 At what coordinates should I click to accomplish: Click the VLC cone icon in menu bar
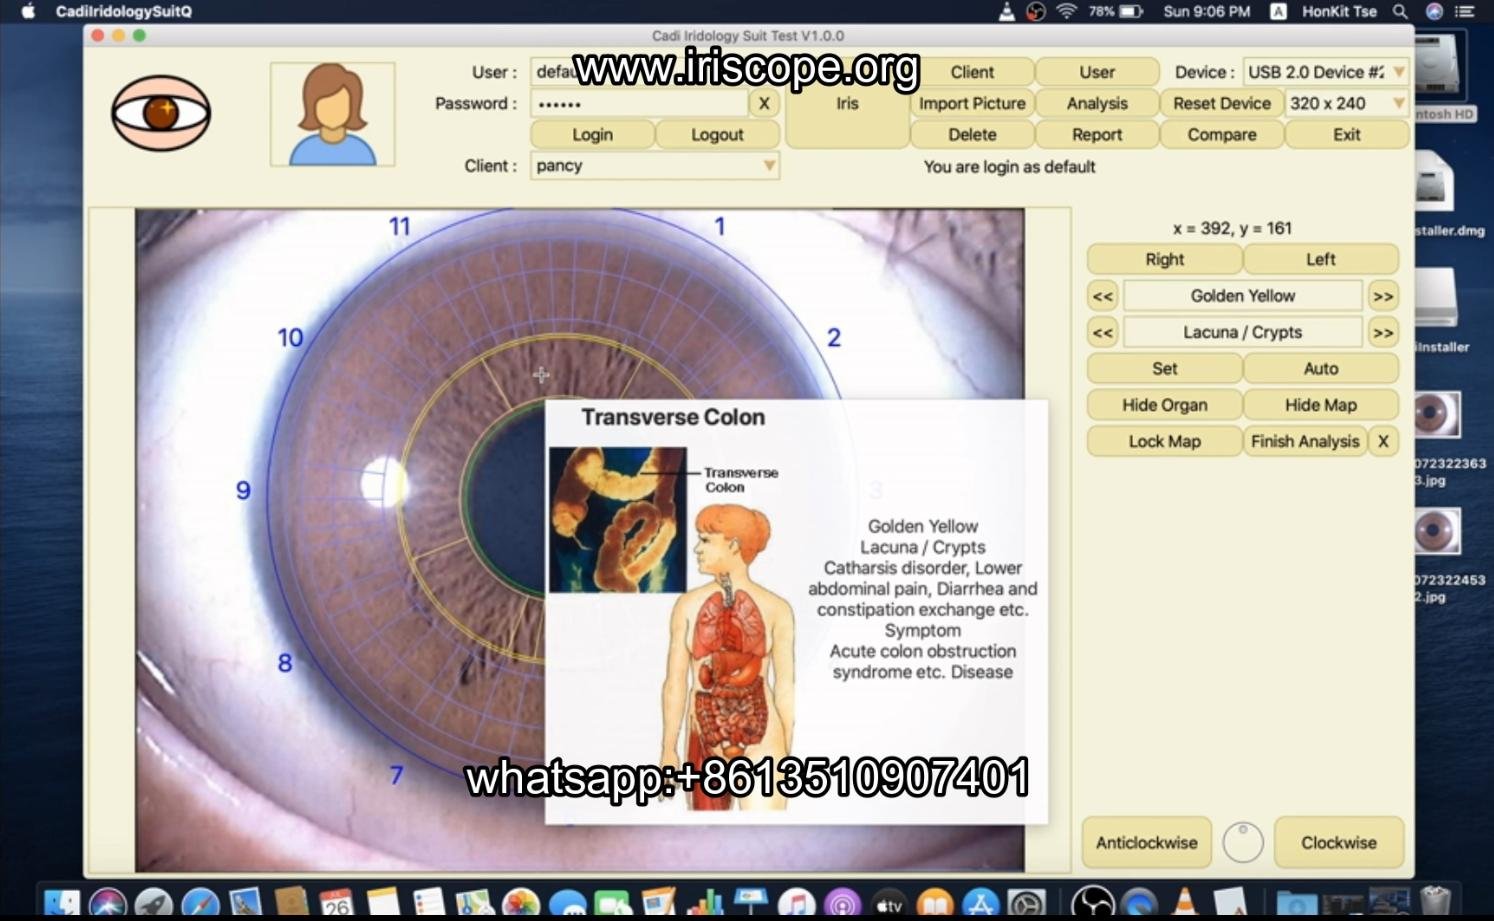(1007, 11)
